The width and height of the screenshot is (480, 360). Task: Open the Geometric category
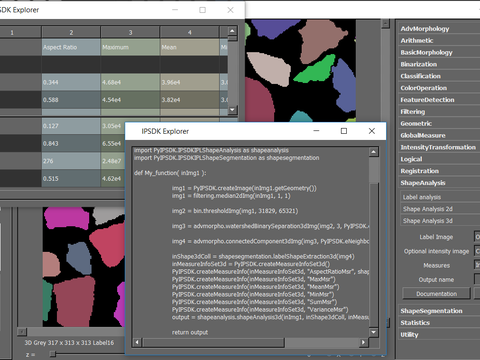click(416, 123)
